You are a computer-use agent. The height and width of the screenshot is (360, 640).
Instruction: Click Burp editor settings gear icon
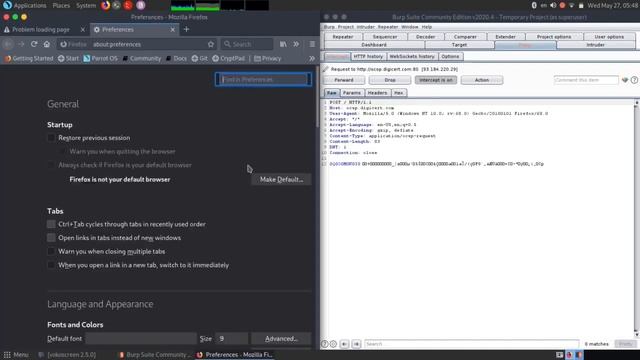(x=333, y=344)
